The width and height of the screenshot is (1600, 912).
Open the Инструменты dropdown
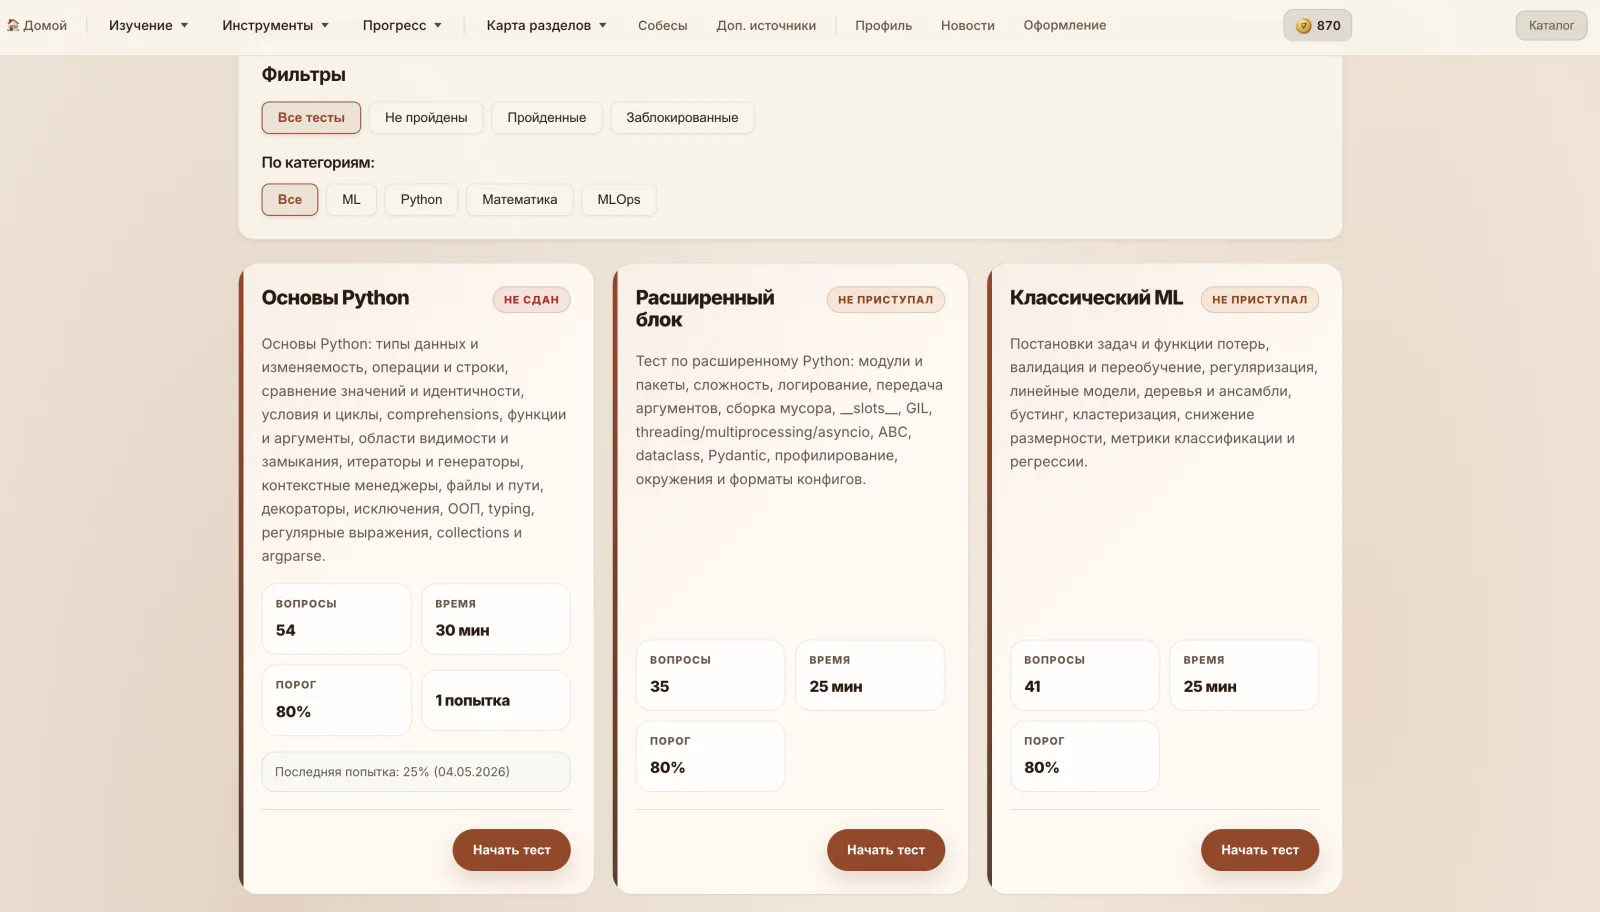(275, 25)
